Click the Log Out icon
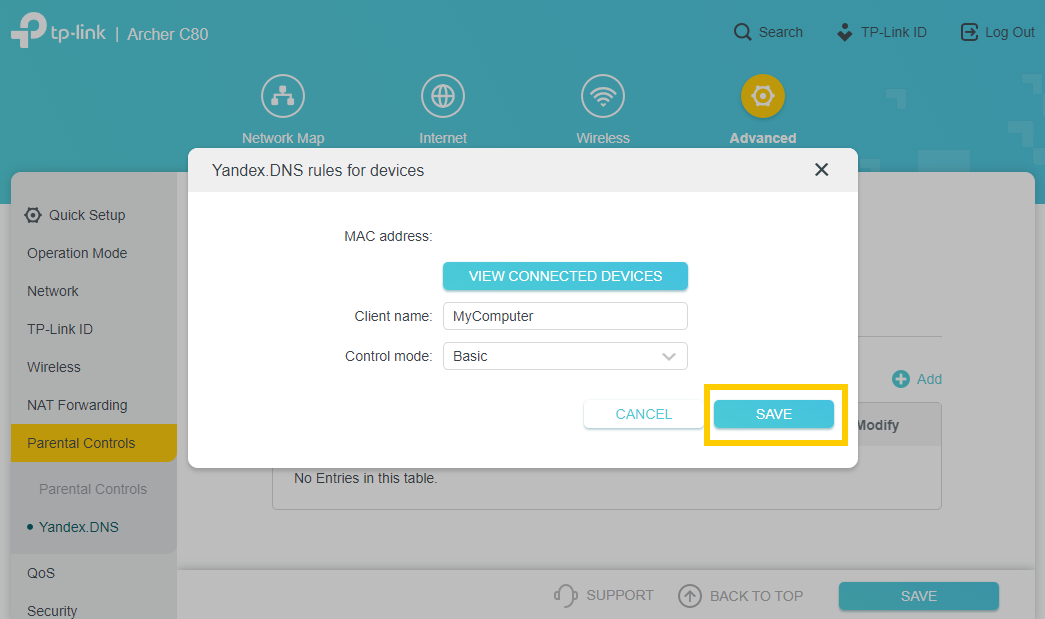The image size is (1045, 619). (x=969, y=32)
